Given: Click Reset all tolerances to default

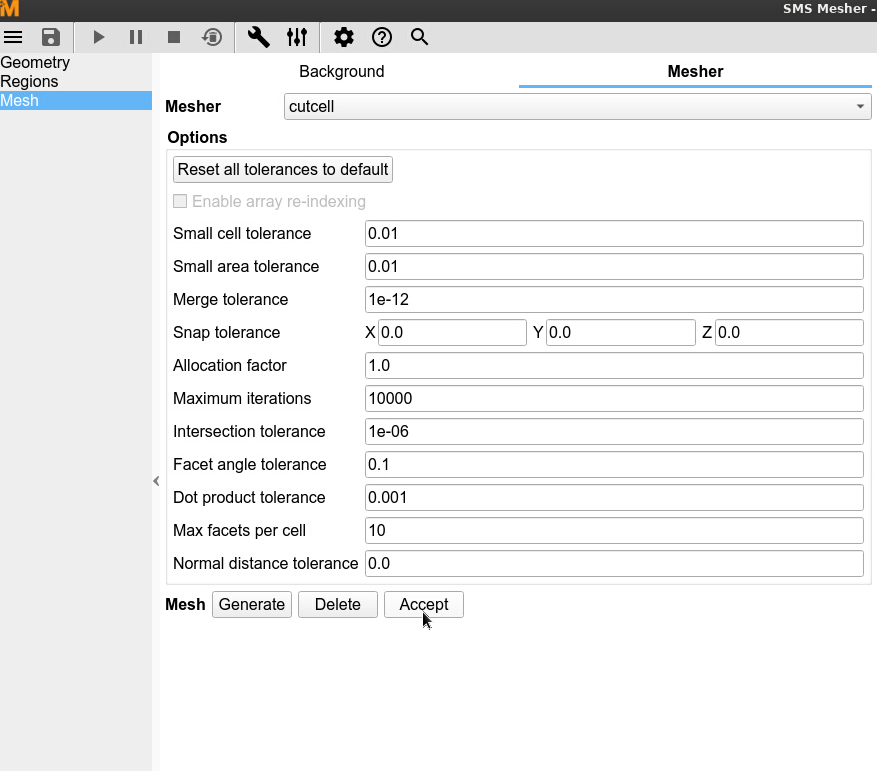Looking at the screenshot, I should coord(282,170).
